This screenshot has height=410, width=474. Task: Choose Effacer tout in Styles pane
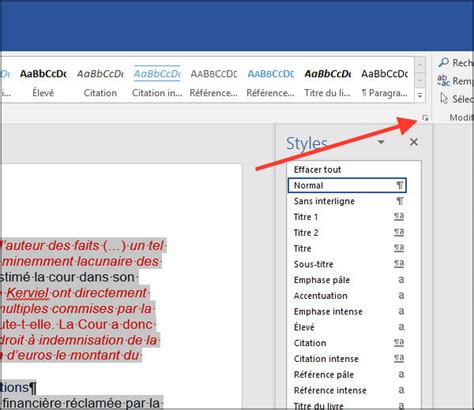pyautogui.click(x=347, y=170)
